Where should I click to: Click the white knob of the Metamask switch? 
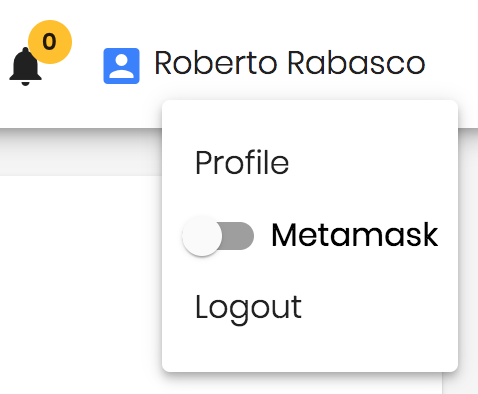[202, 236]
